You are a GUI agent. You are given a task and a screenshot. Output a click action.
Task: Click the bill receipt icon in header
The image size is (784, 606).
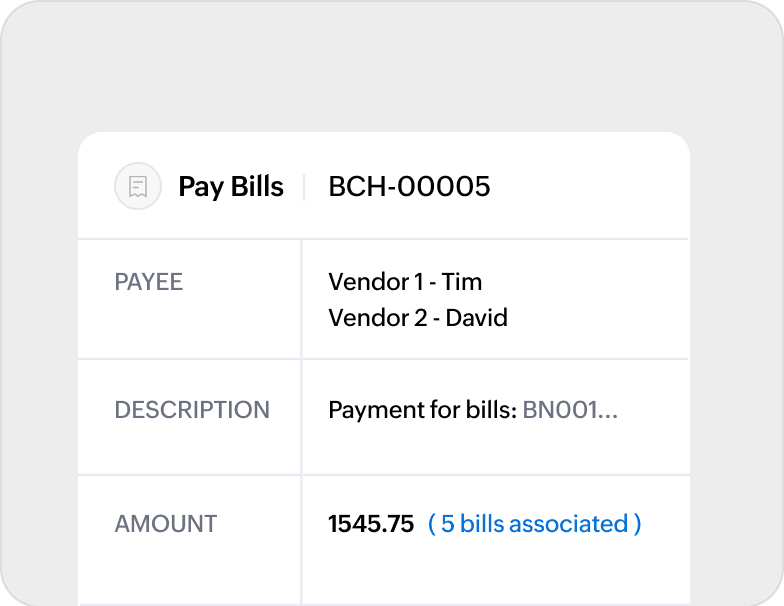(x=138, y=187)
